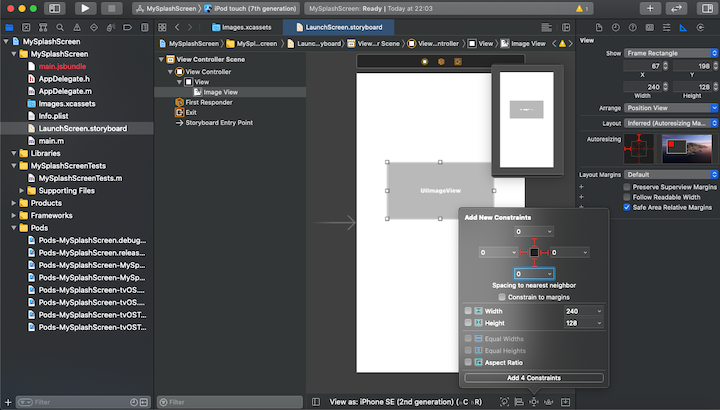Enable the Aspect Ratio constraint checkbox

[x=469, y=362]
